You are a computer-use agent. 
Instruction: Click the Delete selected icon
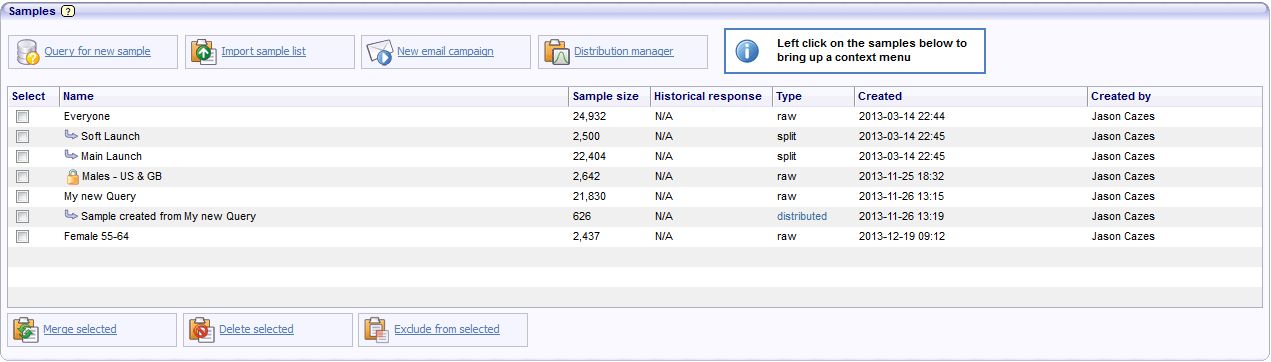click(204, 329)
